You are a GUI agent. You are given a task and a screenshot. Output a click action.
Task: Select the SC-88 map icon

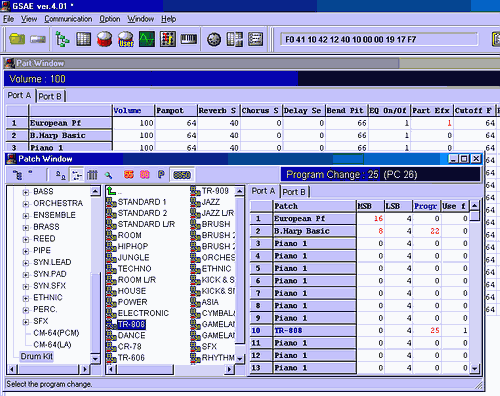(x=145, y=174)
